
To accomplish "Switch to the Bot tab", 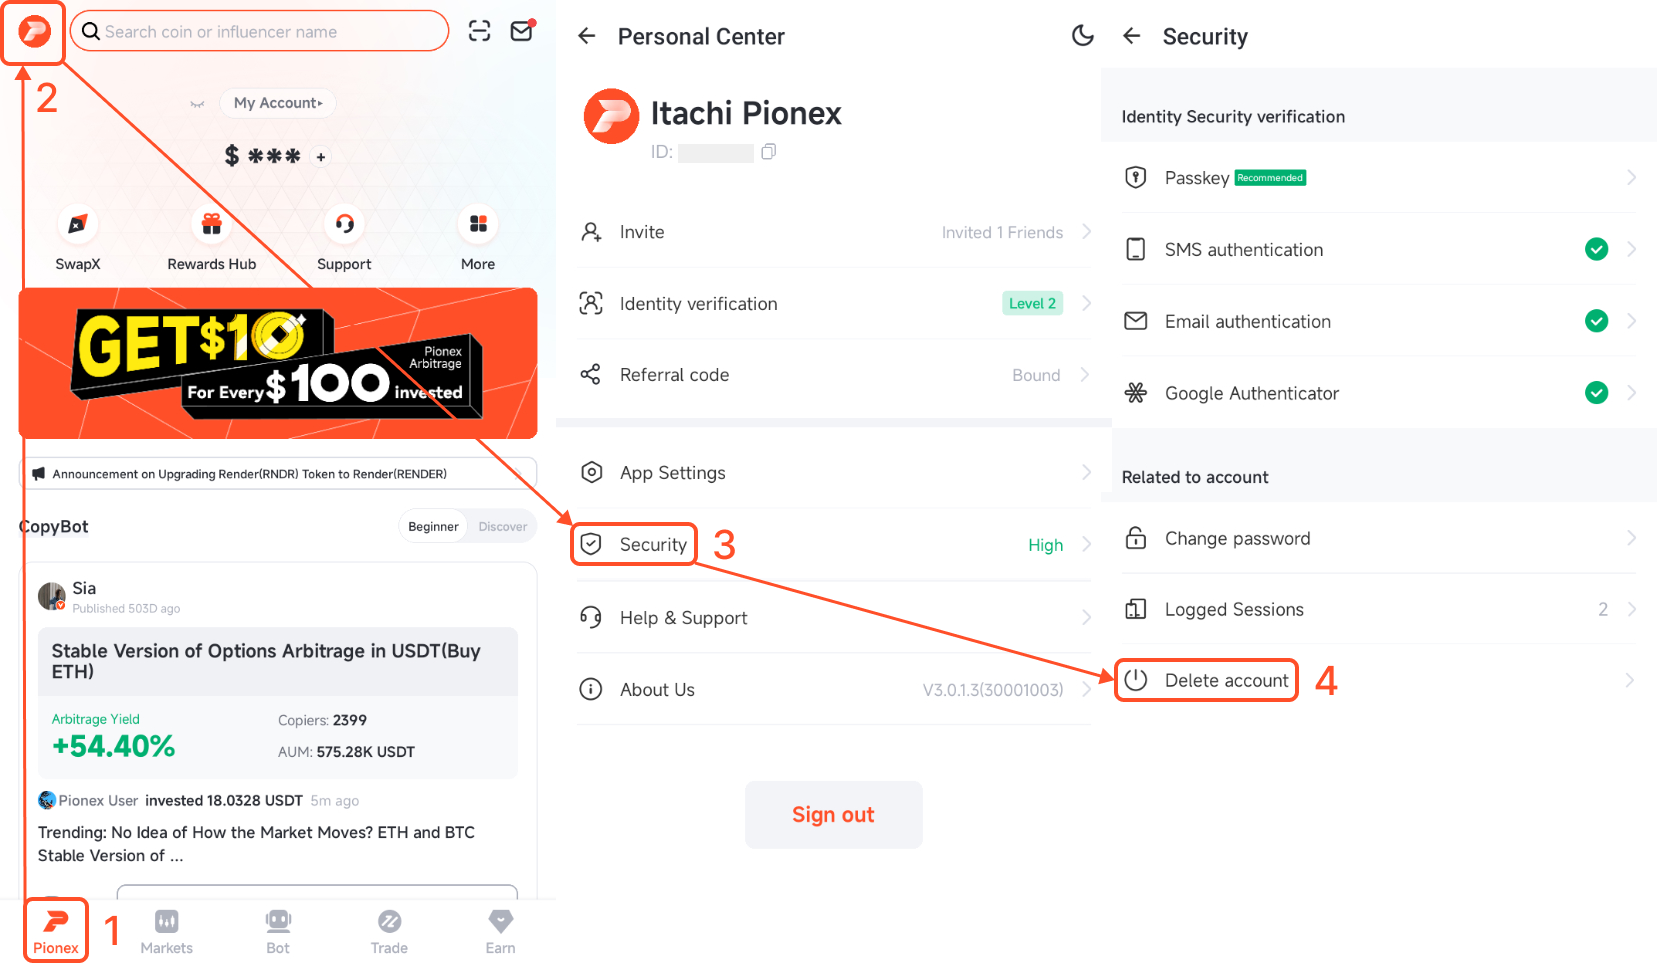I will [x=278, y=931].
